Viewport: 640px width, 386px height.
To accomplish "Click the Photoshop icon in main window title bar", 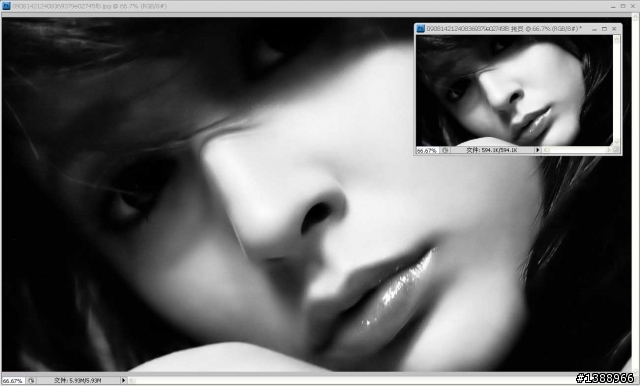I will coord(6,6).
